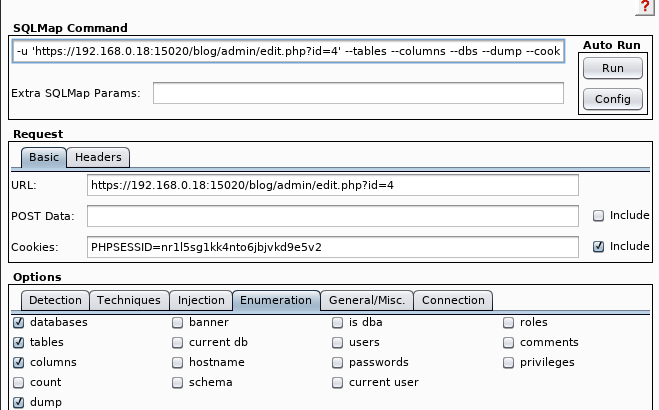Disable the dump option
659x410 pixels.
pyautogui.click(x=19, y=403)
